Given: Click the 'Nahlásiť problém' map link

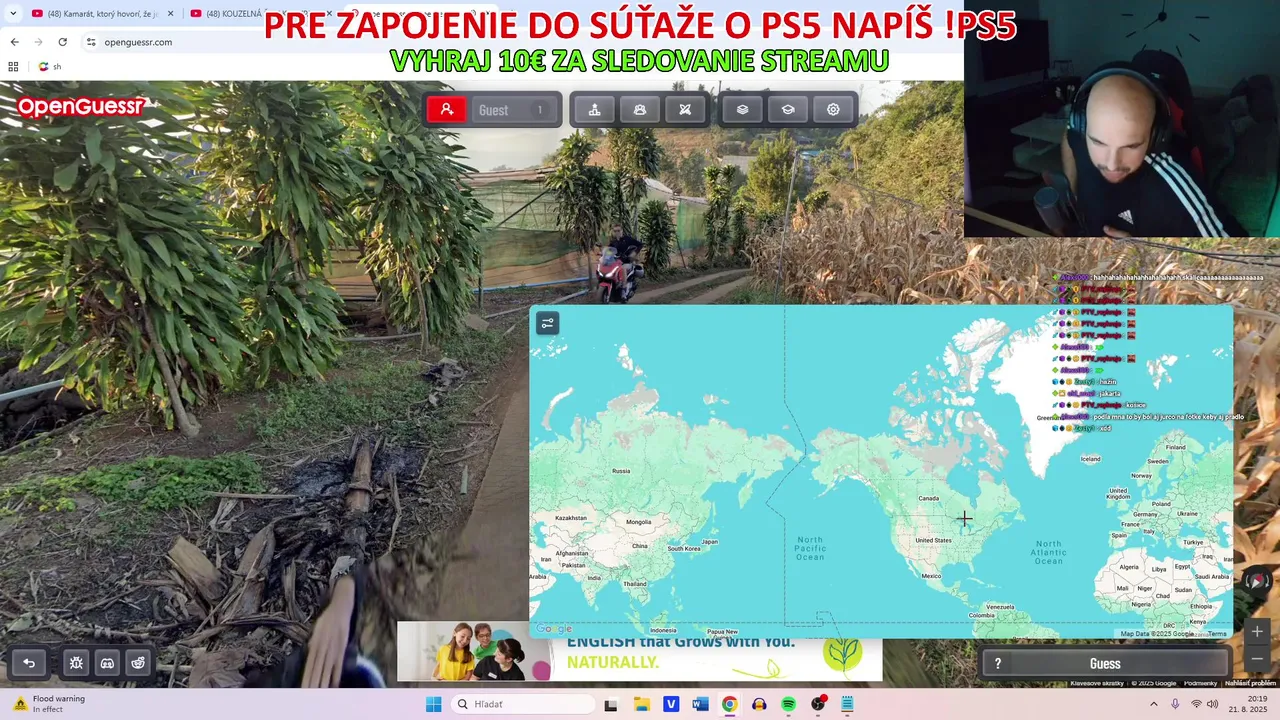Looking at the screenshot, I should point(1251,683).
